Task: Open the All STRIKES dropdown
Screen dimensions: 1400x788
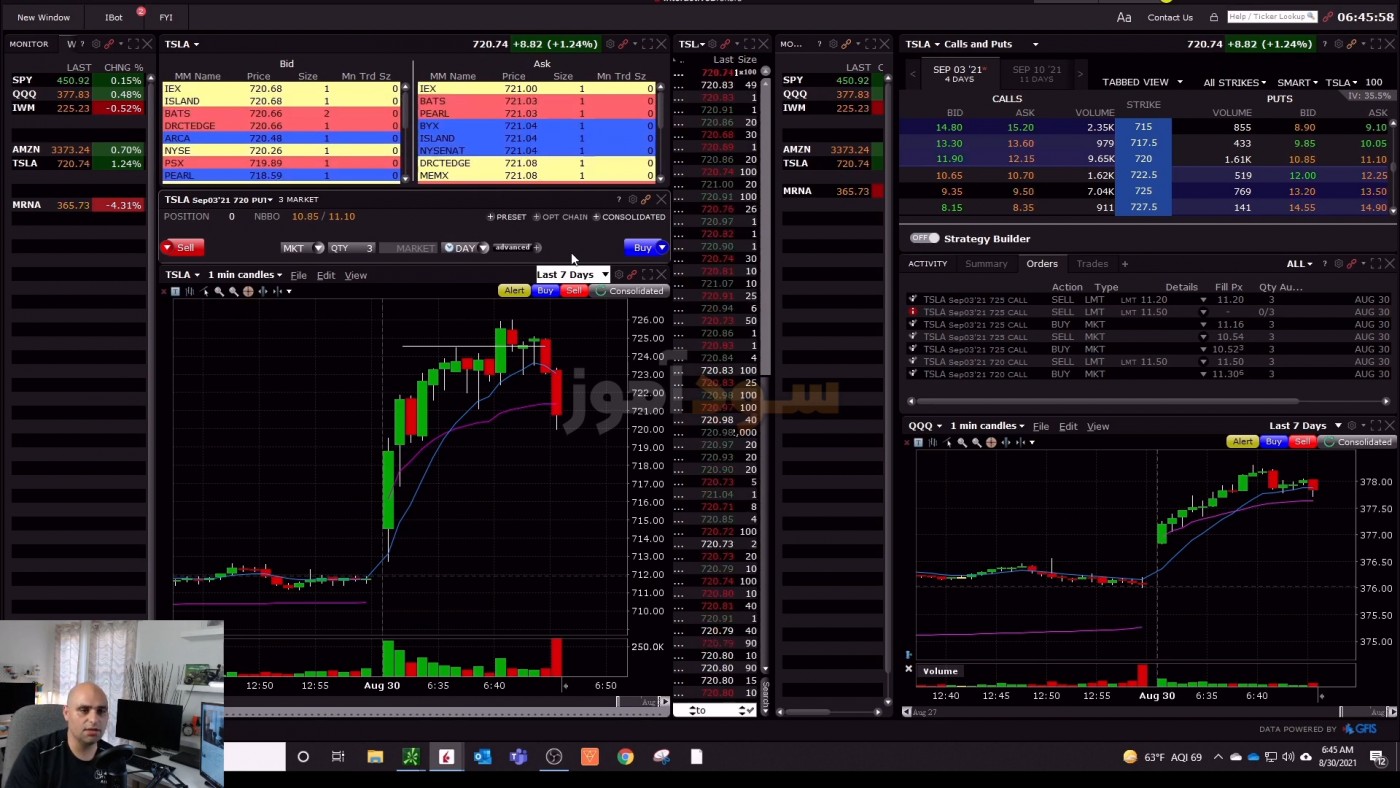Action: pos(1235,82)
